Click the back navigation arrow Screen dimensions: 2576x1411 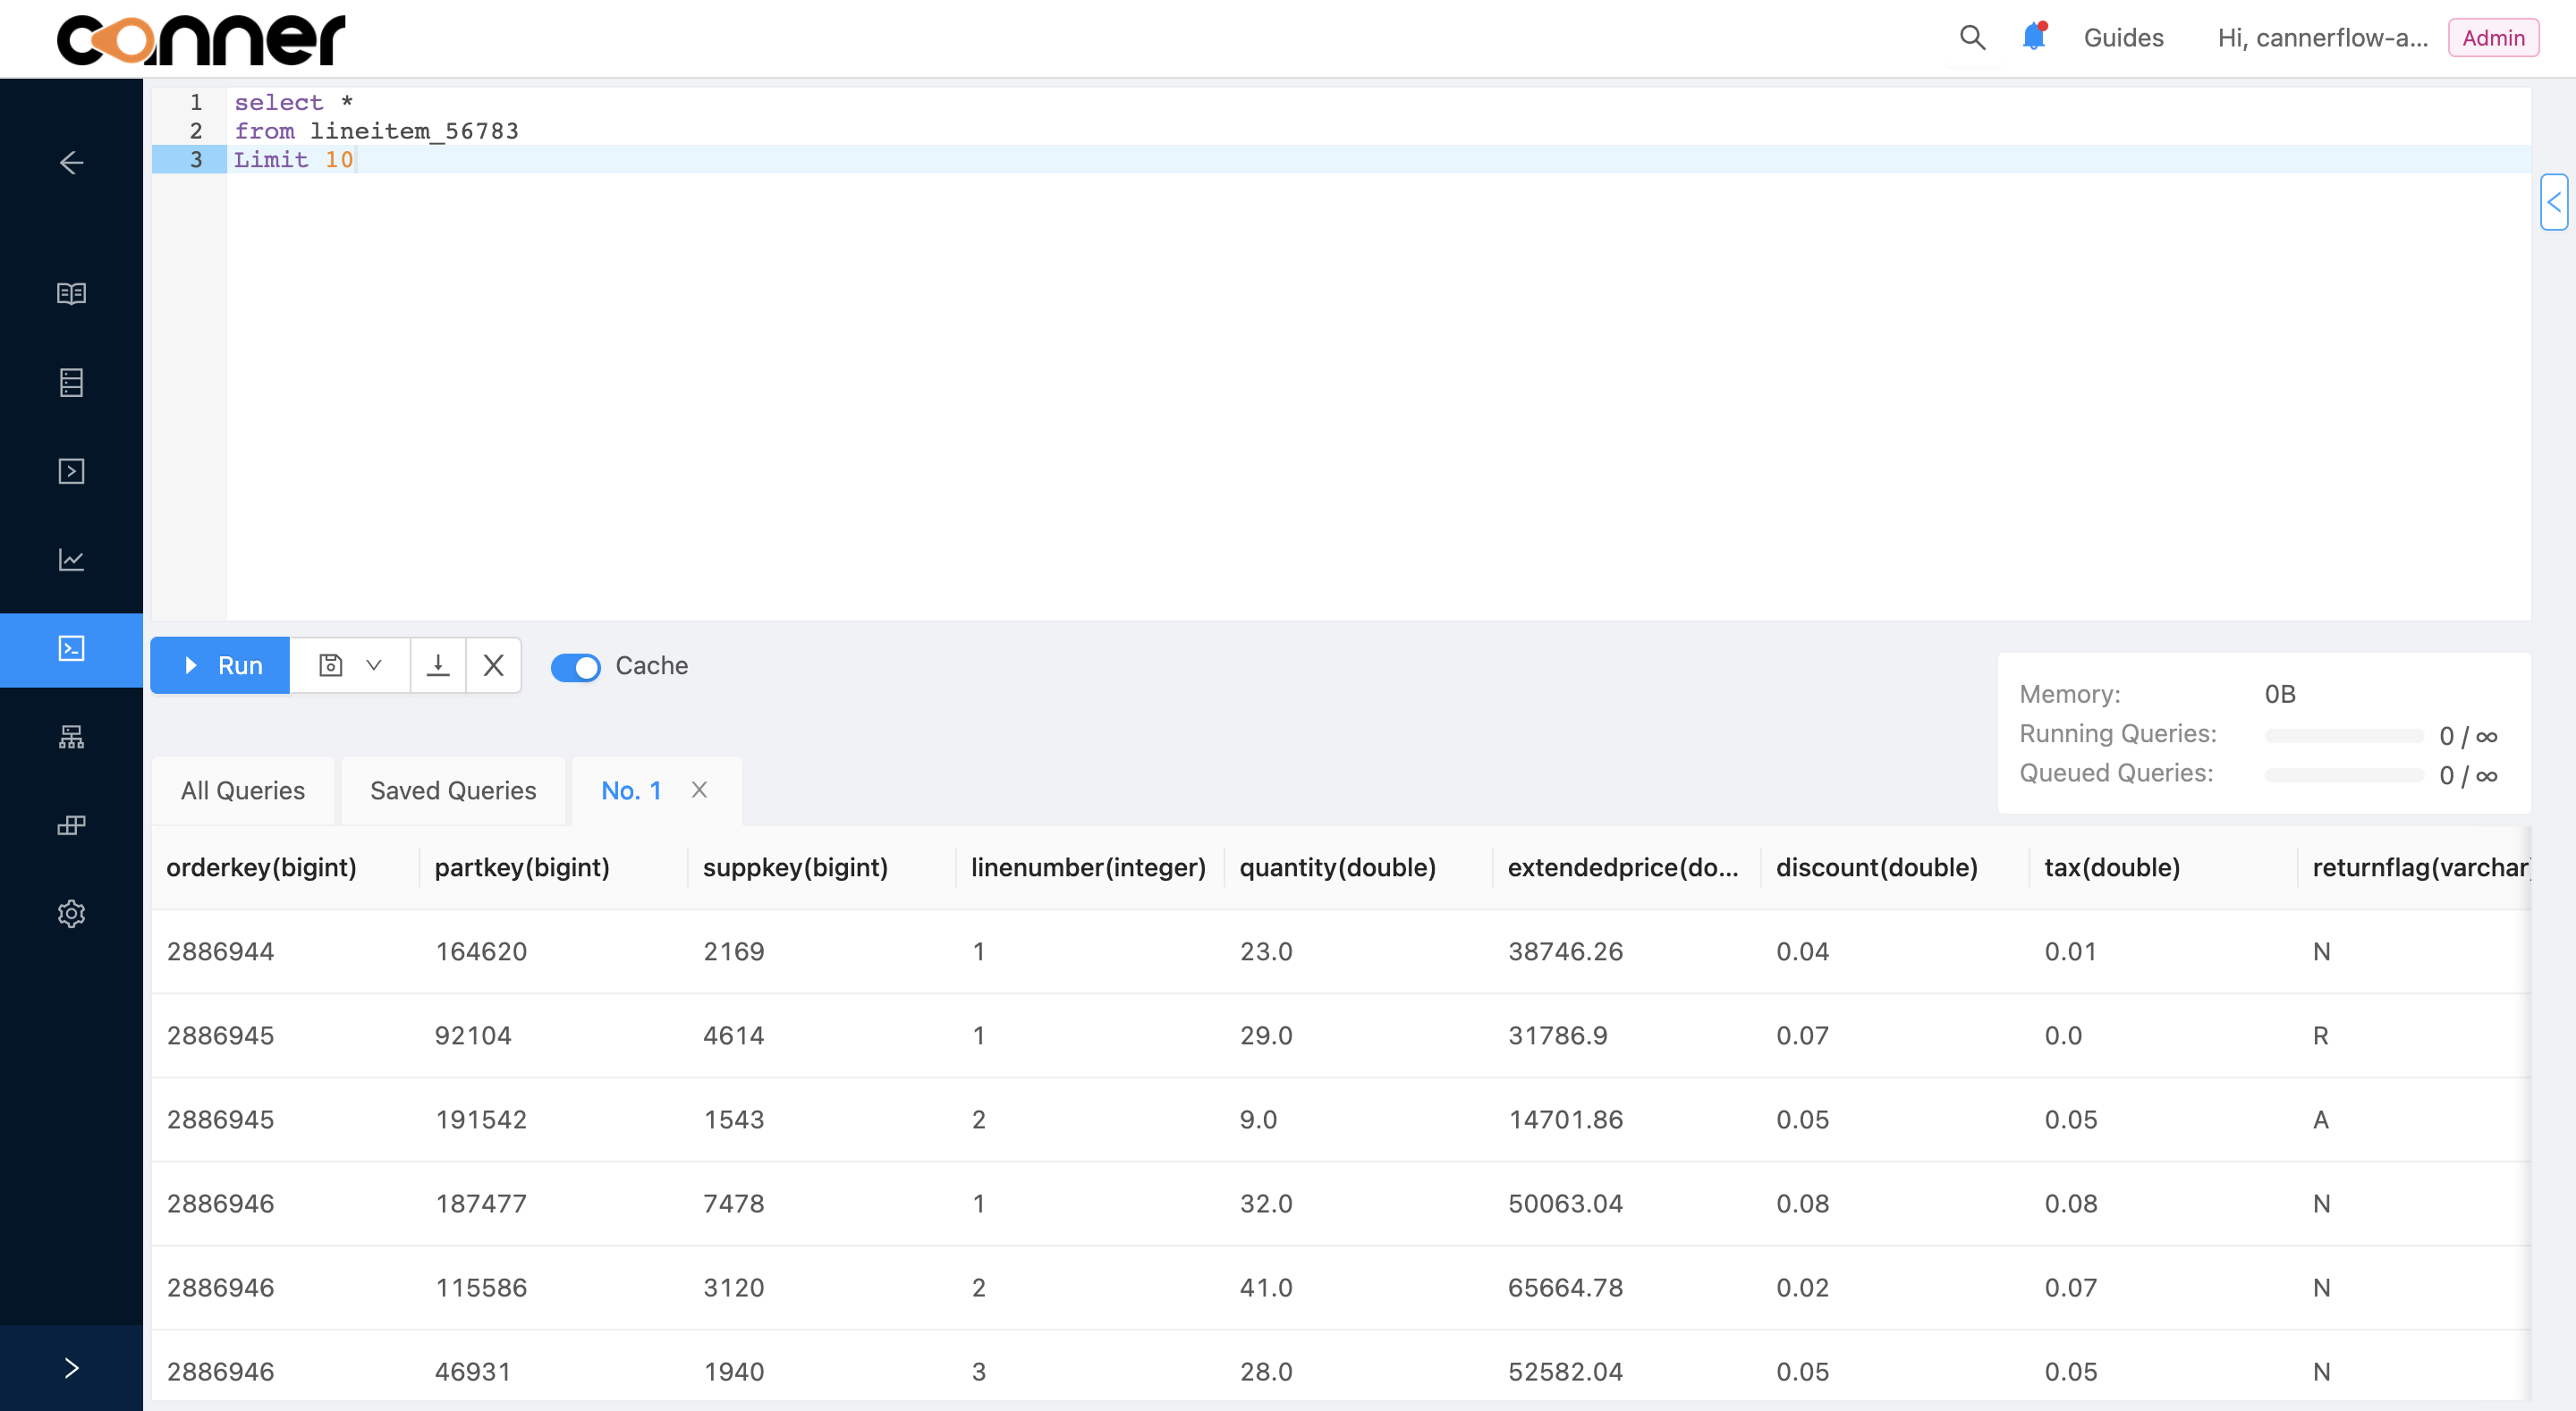click(x=72, y=162)
